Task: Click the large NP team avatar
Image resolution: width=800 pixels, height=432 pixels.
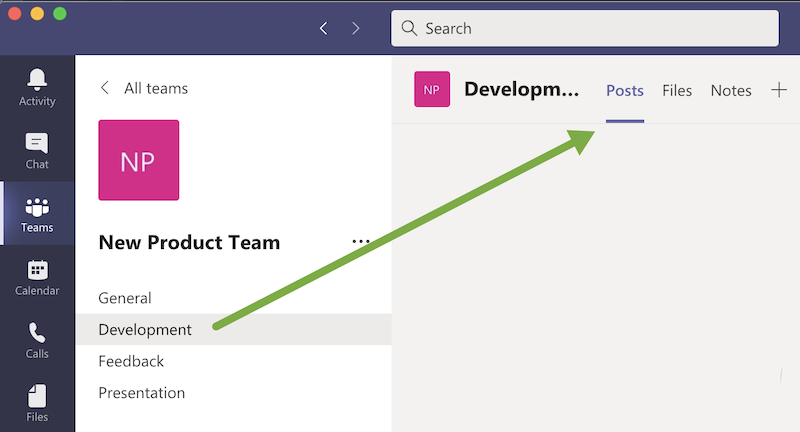Action: coord(139,160)
